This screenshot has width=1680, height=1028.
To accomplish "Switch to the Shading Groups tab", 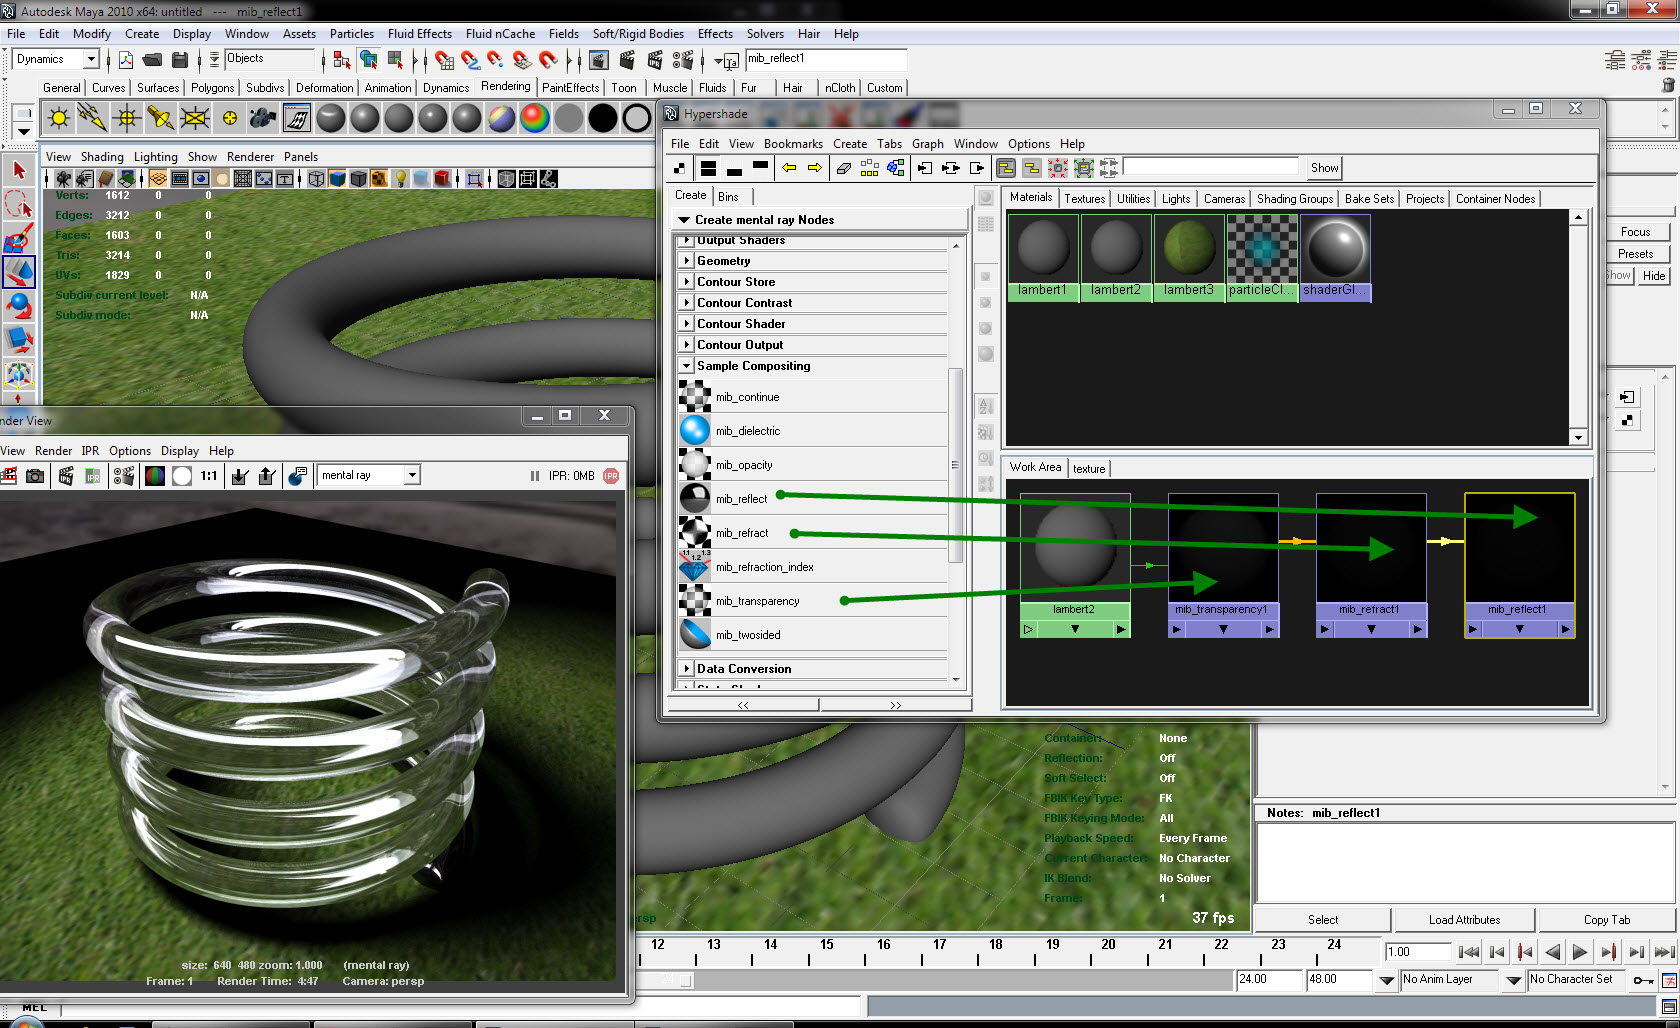I will coord(1295,199).
